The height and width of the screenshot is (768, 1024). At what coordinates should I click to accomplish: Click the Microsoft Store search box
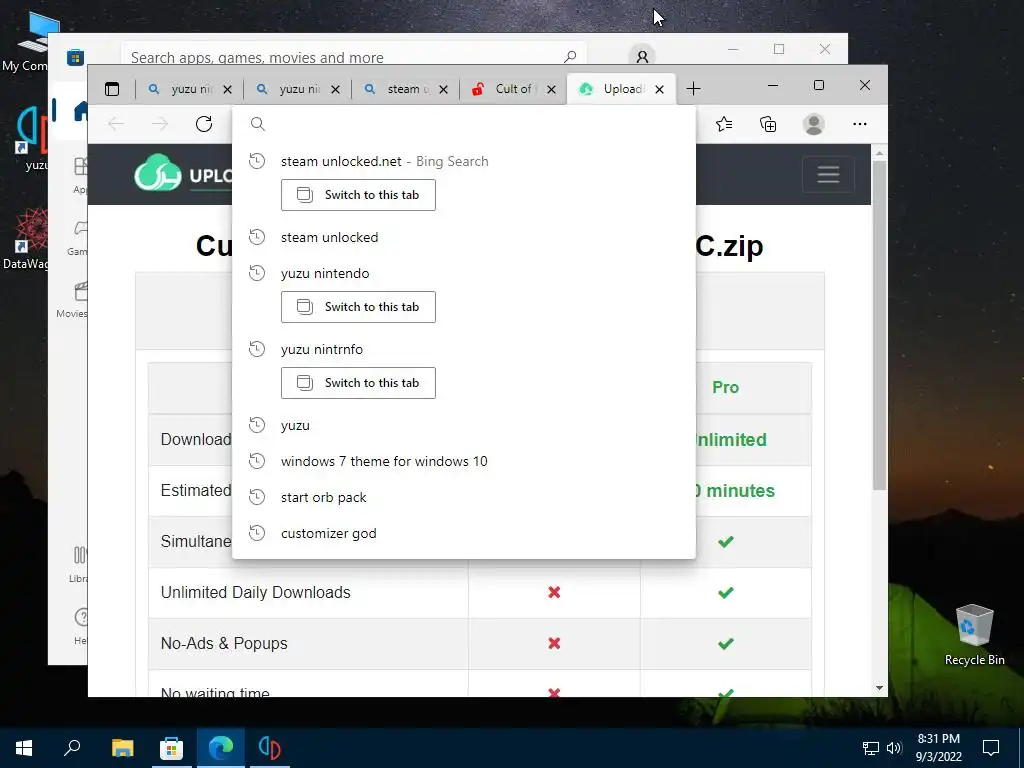click(353, 56)
